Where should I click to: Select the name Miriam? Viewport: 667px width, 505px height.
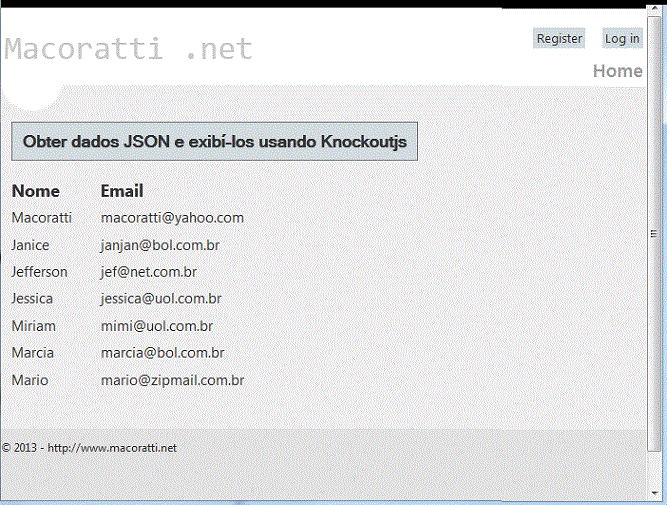[x=33, y=326]
